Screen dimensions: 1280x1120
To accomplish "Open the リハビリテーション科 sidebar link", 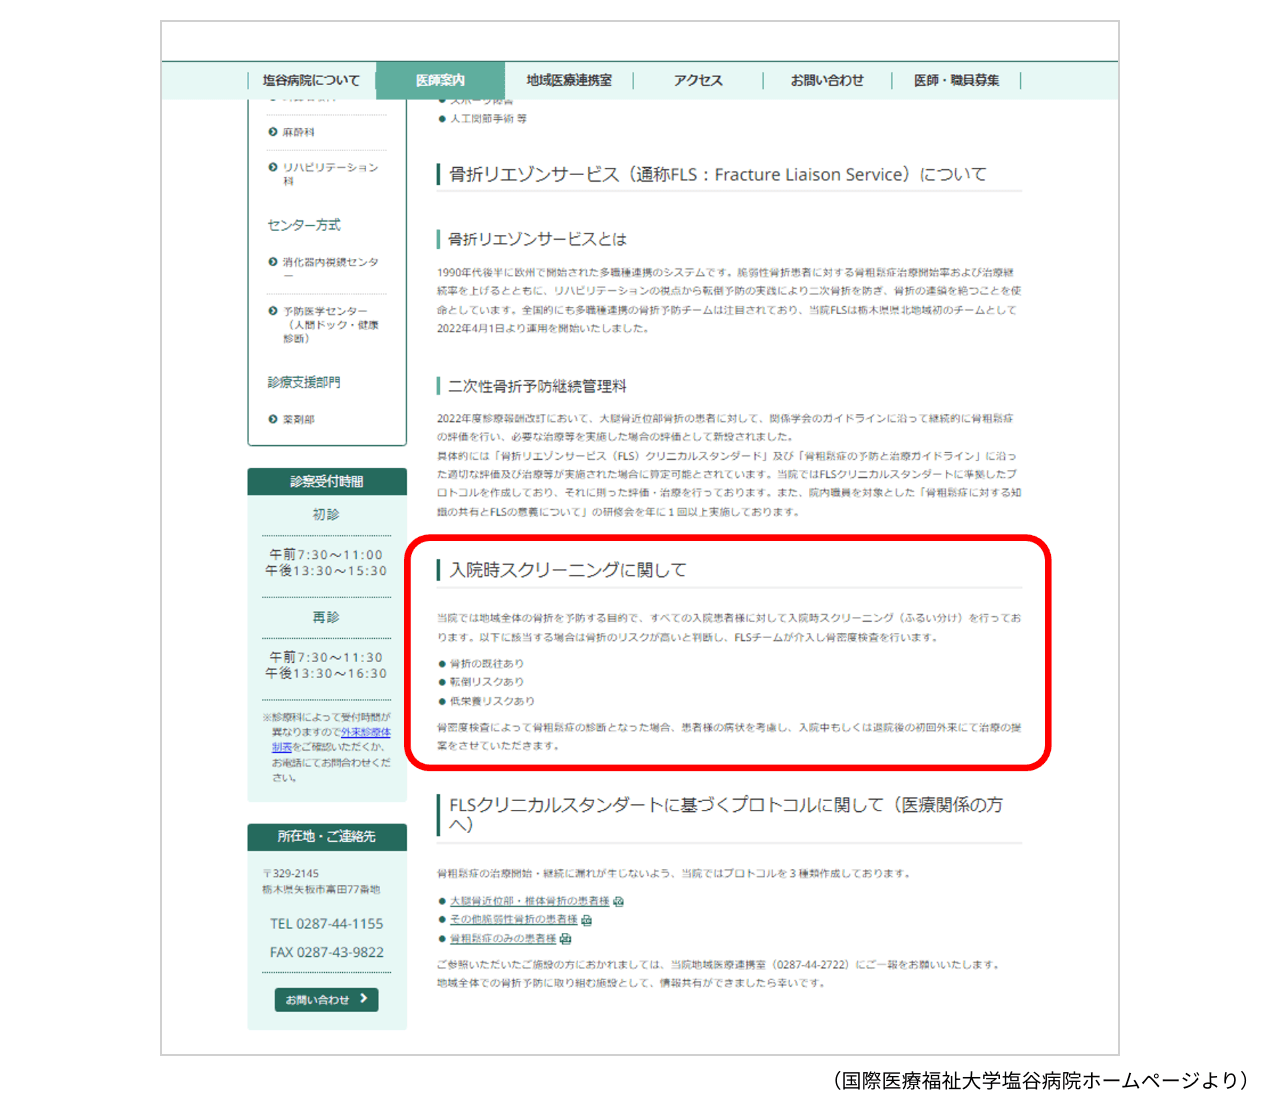I will (330, 174).
